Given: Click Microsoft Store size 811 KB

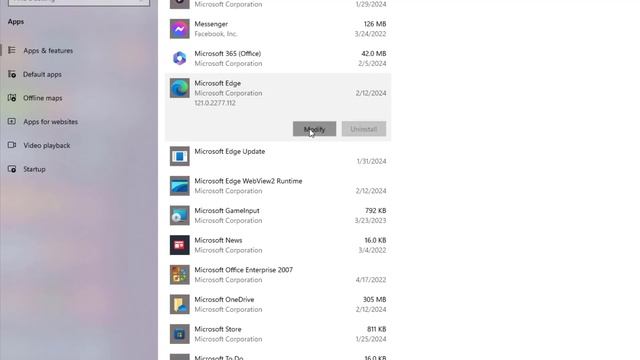Looking at the screenshot, I should click(x=376, y=329).
